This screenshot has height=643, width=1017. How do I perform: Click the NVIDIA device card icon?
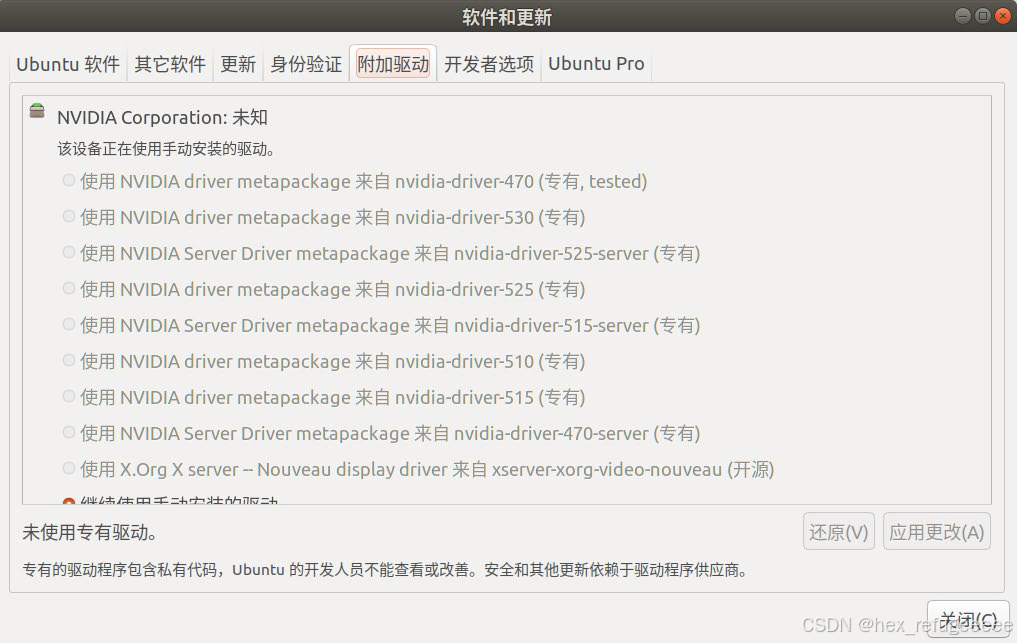(x=37, y=111)
